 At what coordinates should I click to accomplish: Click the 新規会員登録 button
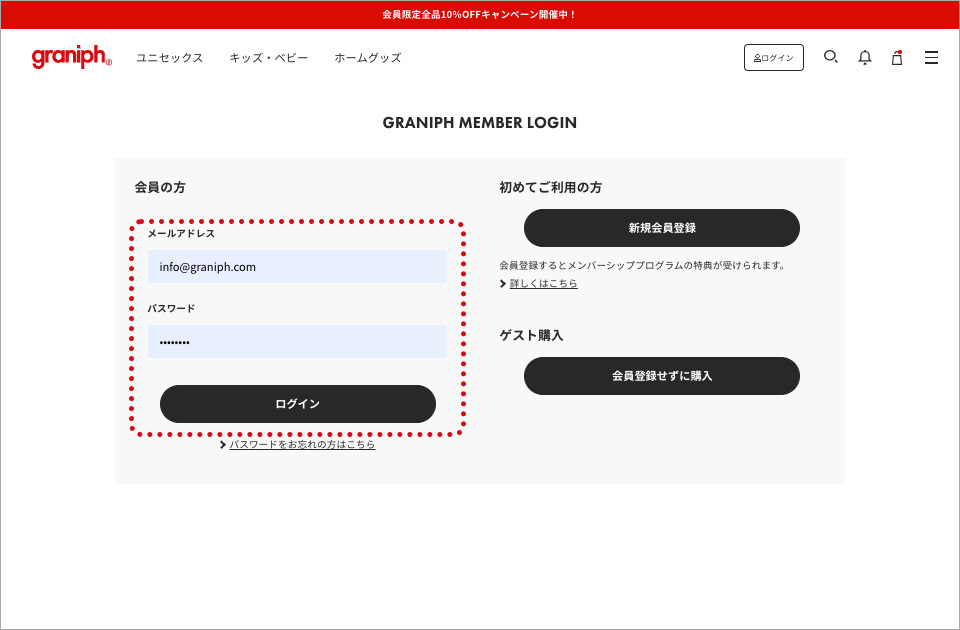[x=662, y=228]
